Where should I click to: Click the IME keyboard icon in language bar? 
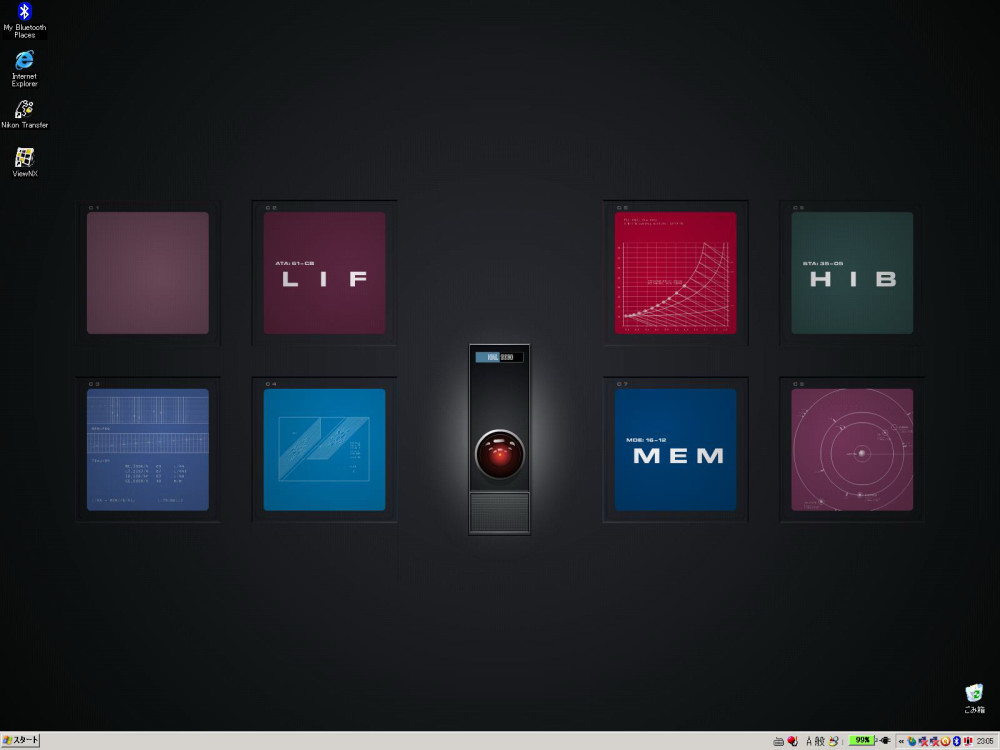[778, 741]
